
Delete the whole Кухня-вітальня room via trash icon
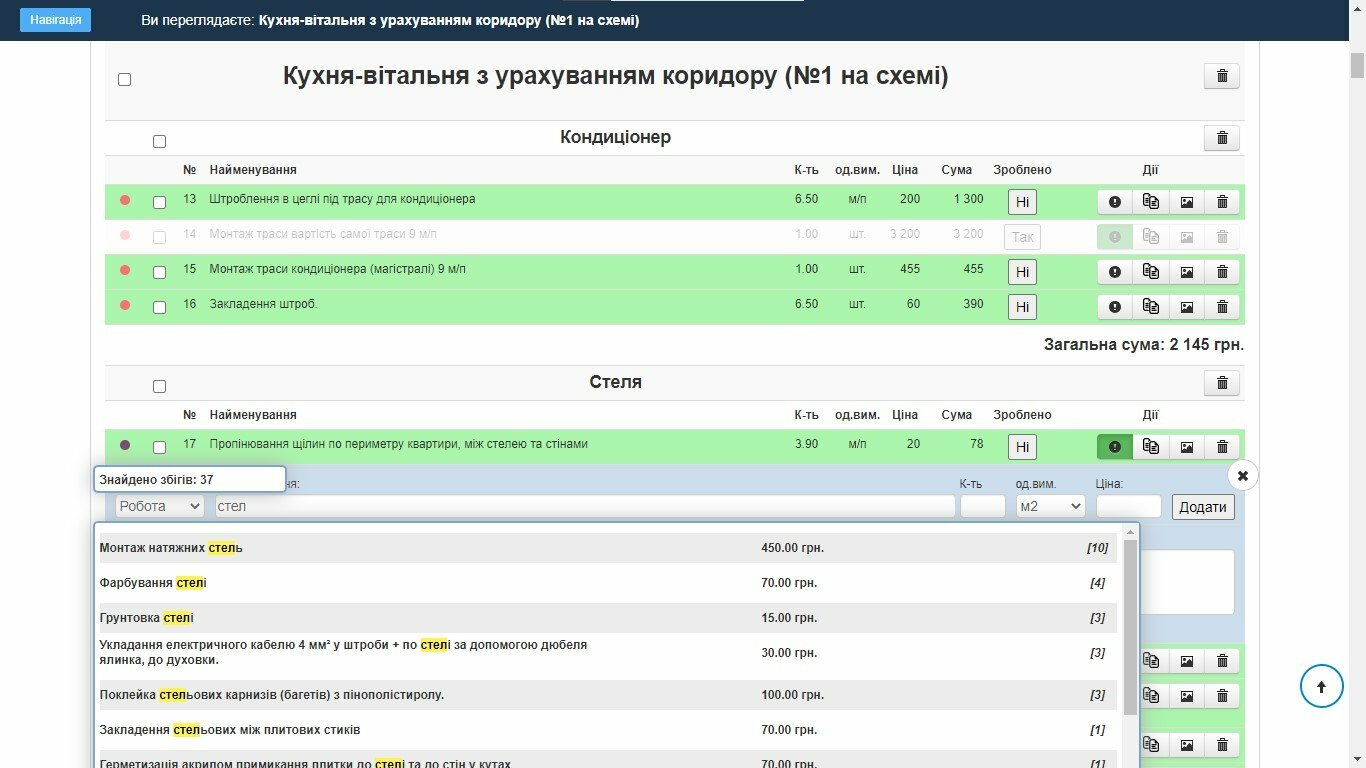point(1222,76)
